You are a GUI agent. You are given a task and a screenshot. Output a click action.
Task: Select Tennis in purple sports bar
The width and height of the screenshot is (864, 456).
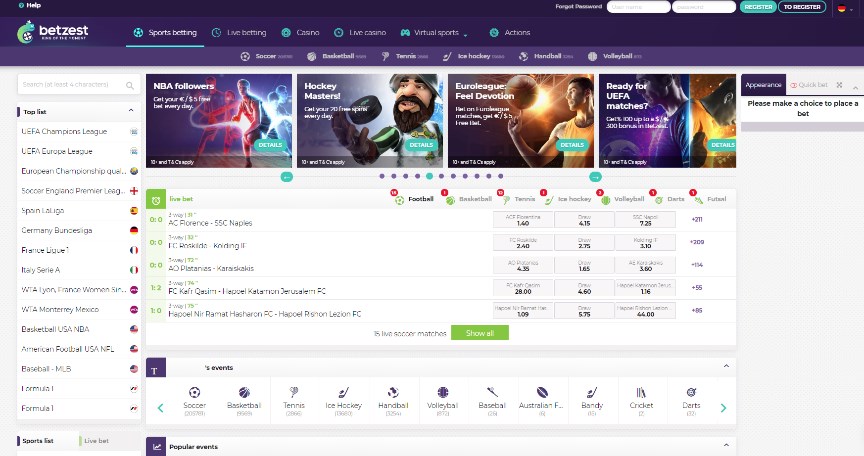point(405,56)
